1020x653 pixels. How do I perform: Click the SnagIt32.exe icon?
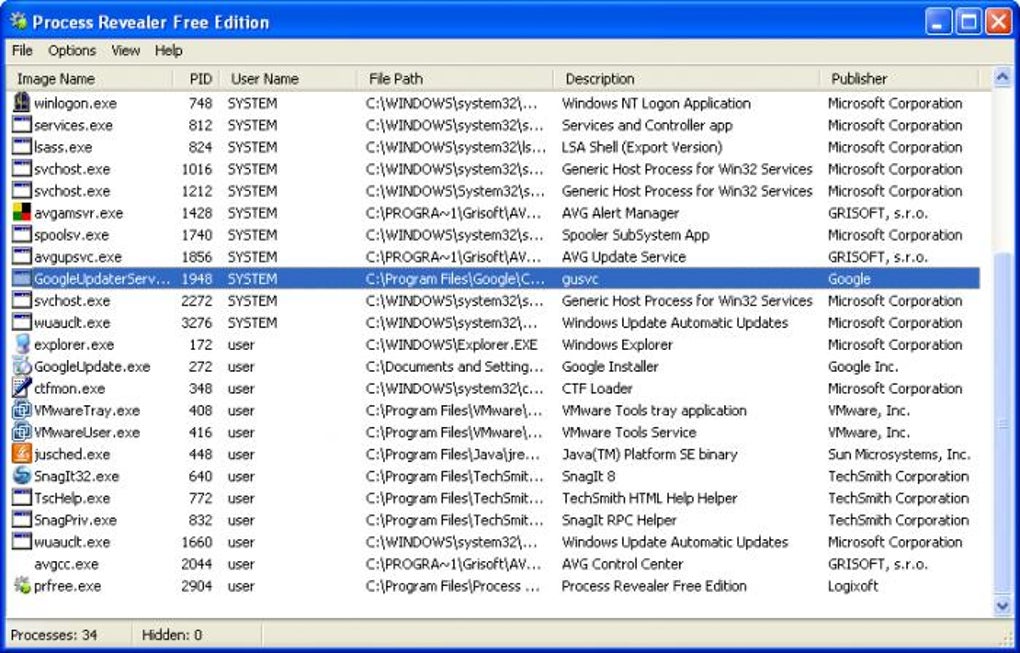[x=21, y=476]
